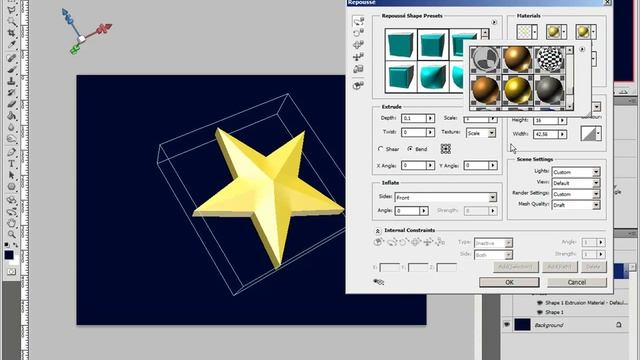Image resolution: width=640 pixels, height=360 pixels.
Task: Click the Repoussé mesh pan tool icon
Action: coord(358,44)
